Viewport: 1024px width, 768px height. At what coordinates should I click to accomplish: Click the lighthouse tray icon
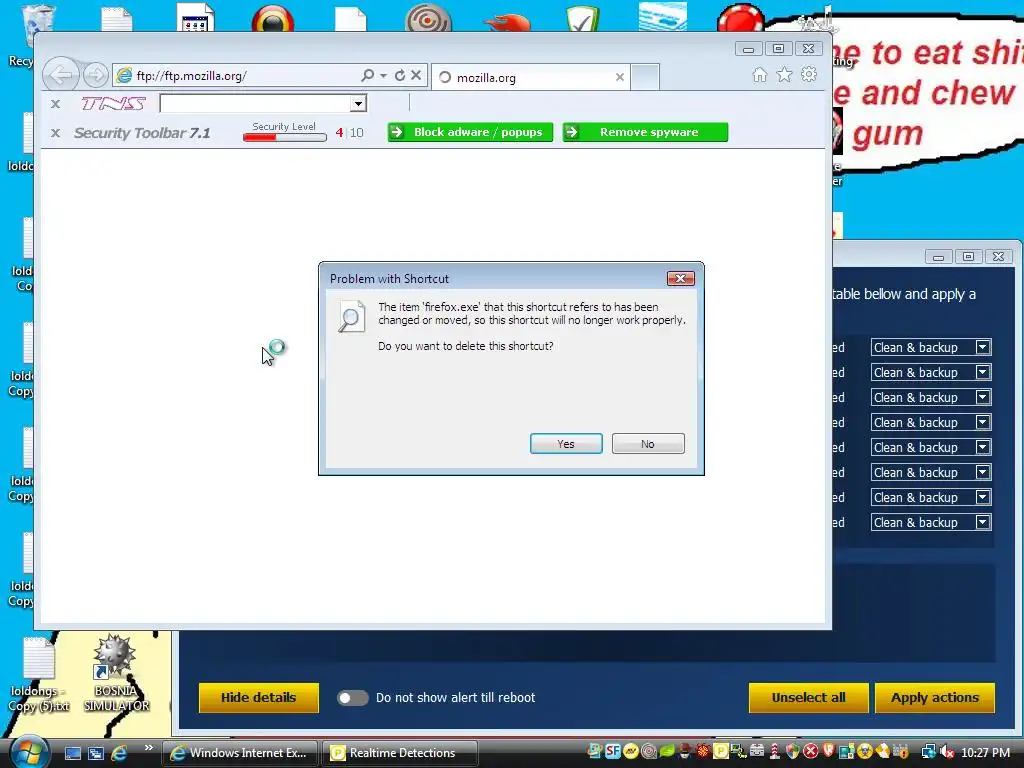[x=775, y=752]
